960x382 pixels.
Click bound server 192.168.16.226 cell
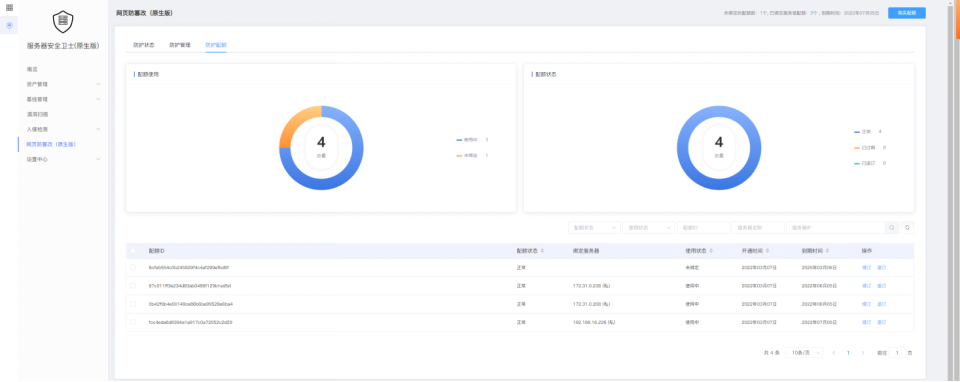pos(595,322)
